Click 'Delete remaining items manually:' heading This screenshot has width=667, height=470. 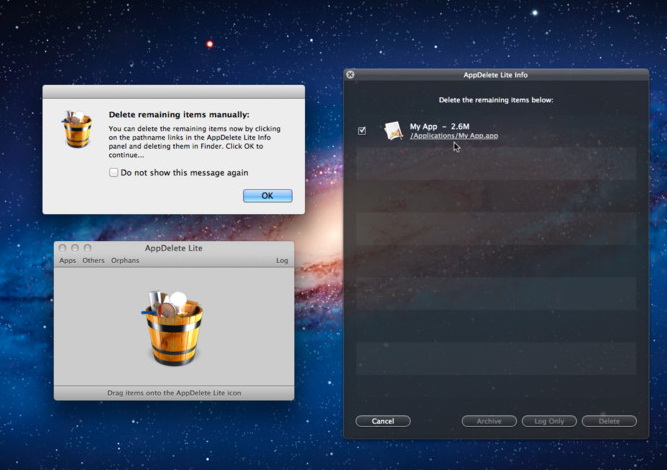click(x=179, y=114)
